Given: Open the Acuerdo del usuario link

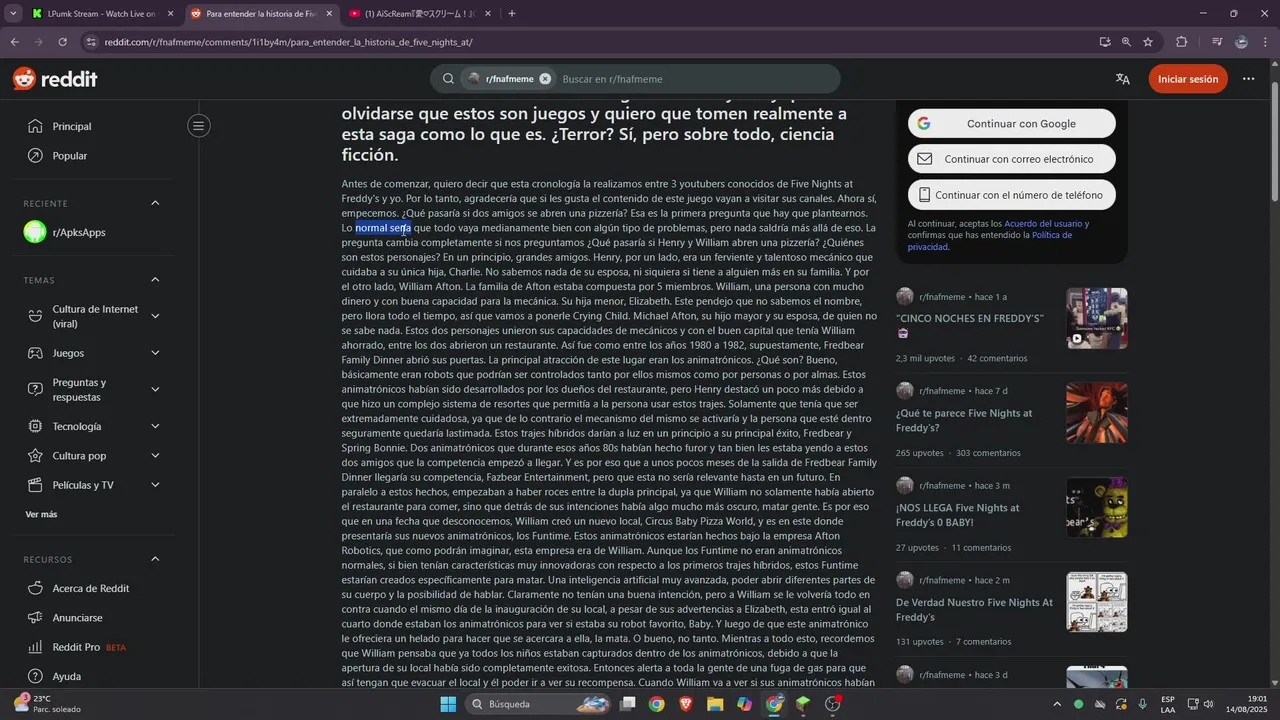Looking at the screenshot, I should 1043,224.
